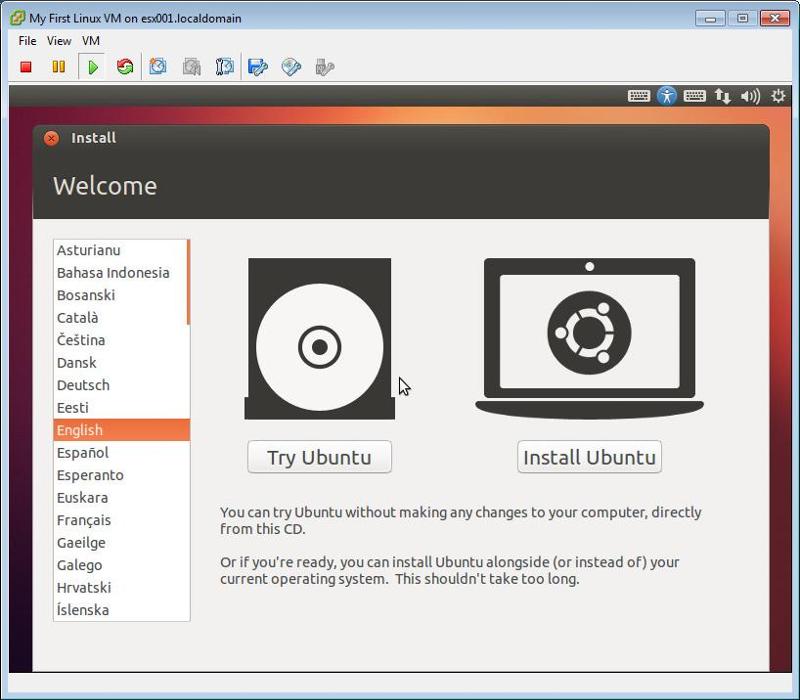800x700 pixels.
Task: Open the first keyboard indicator in Ubuntu panel
Action: click(638, 96)
